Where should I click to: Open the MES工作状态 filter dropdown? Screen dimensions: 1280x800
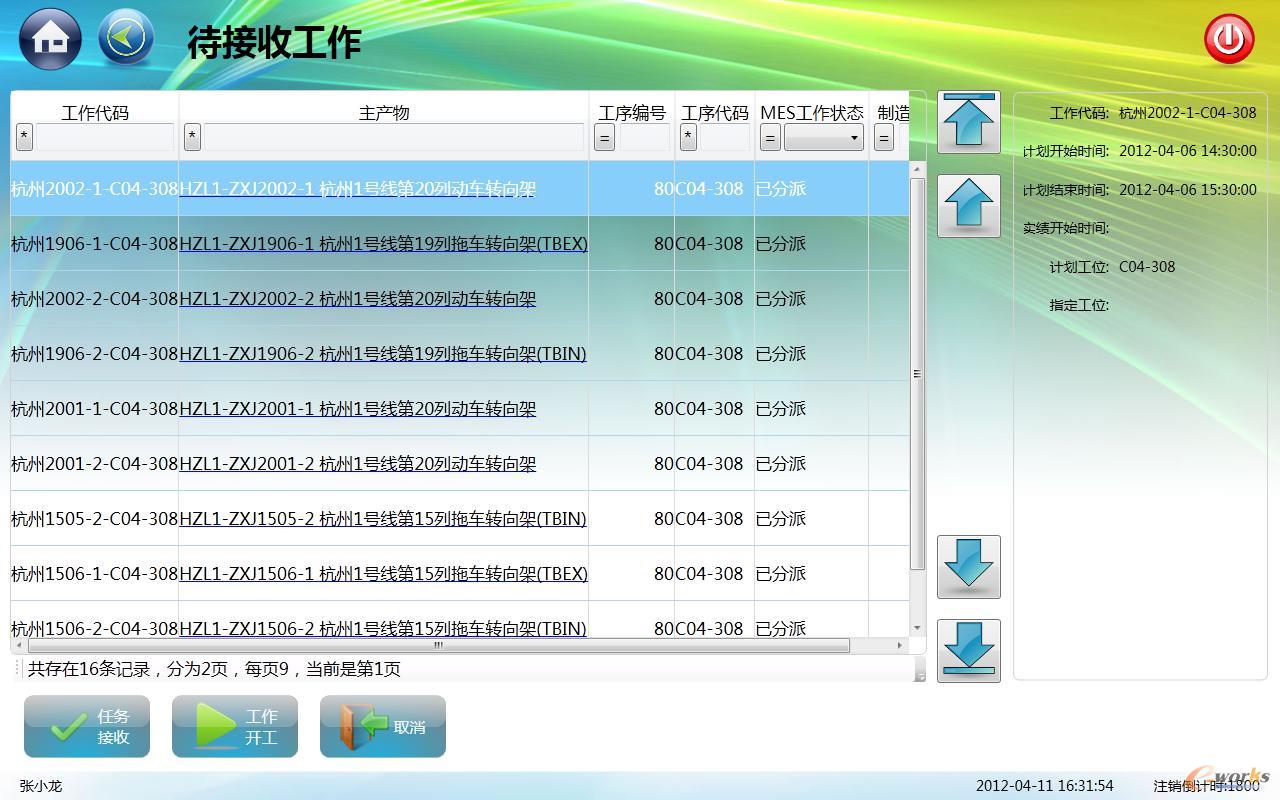click(824, 138)
